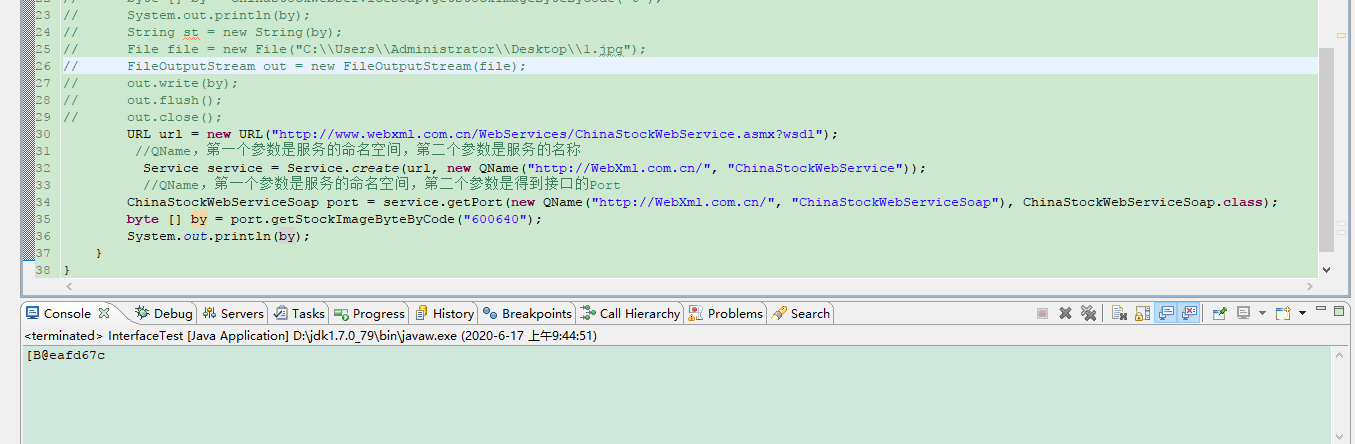Click the getStockImageByteByCode("600640") call
Viewport: 1355px width, 444px height.
(386, 219)
